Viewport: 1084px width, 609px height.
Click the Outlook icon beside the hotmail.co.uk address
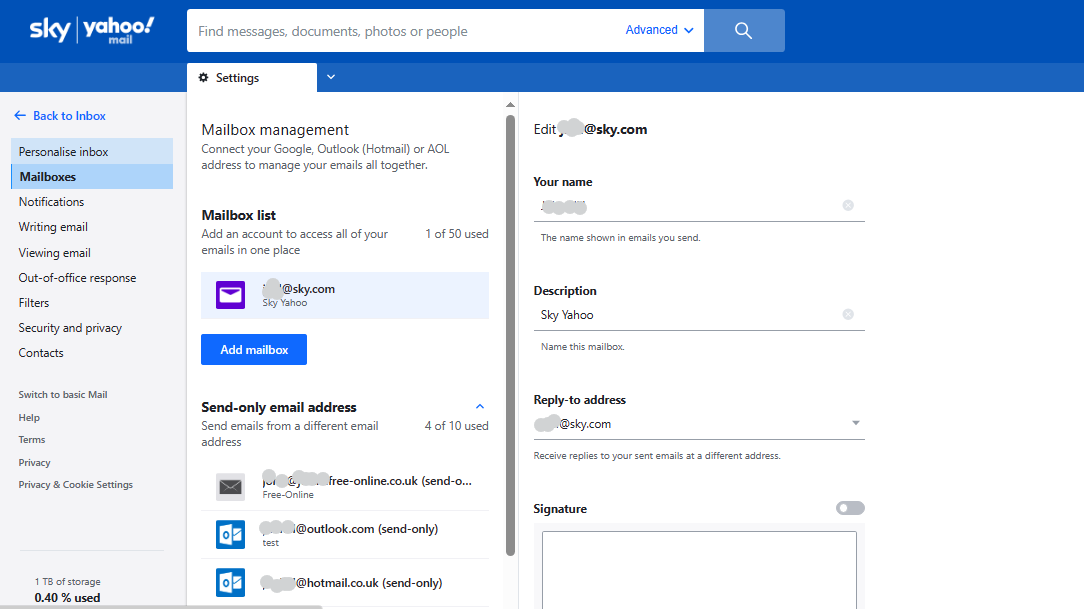tap(230, 582)
